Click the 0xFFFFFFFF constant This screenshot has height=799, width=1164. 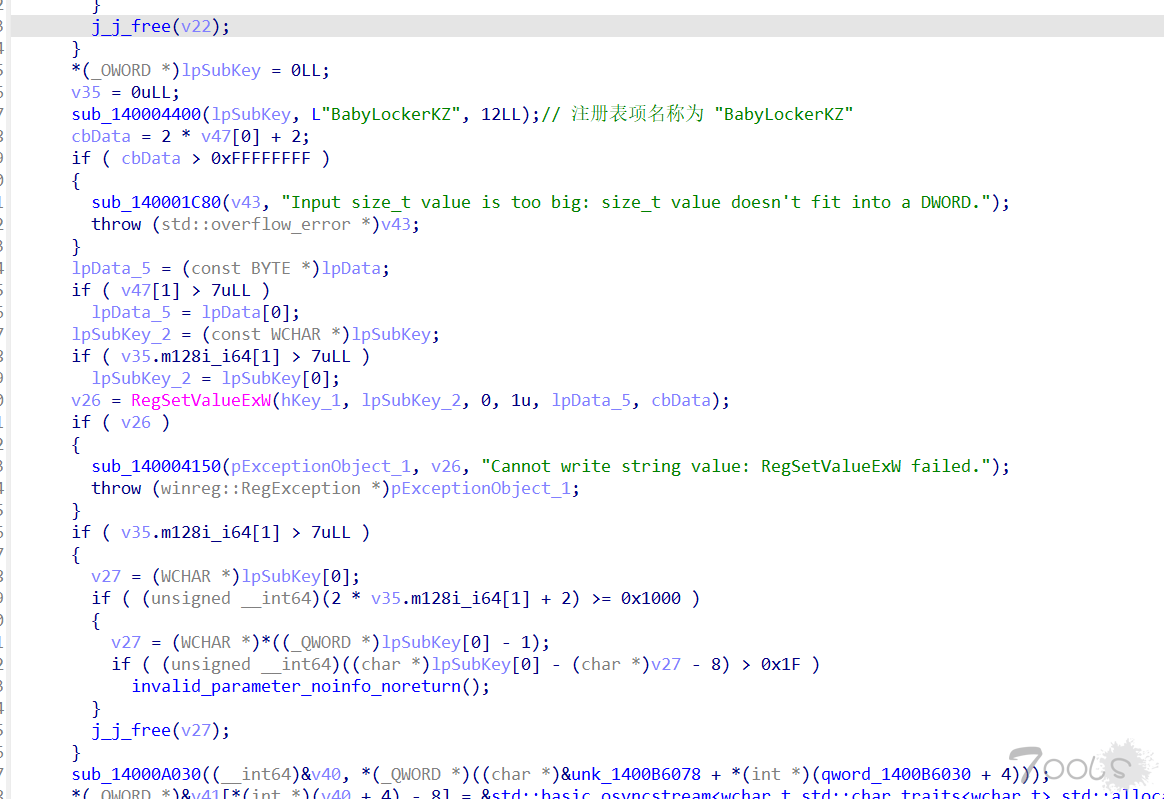tap(260, 158)
